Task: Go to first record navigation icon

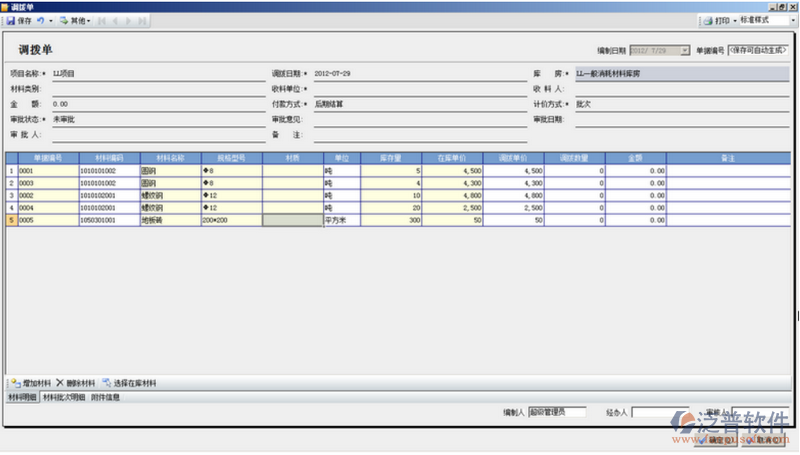Action: pyautogui.click(x=102, y=20)
